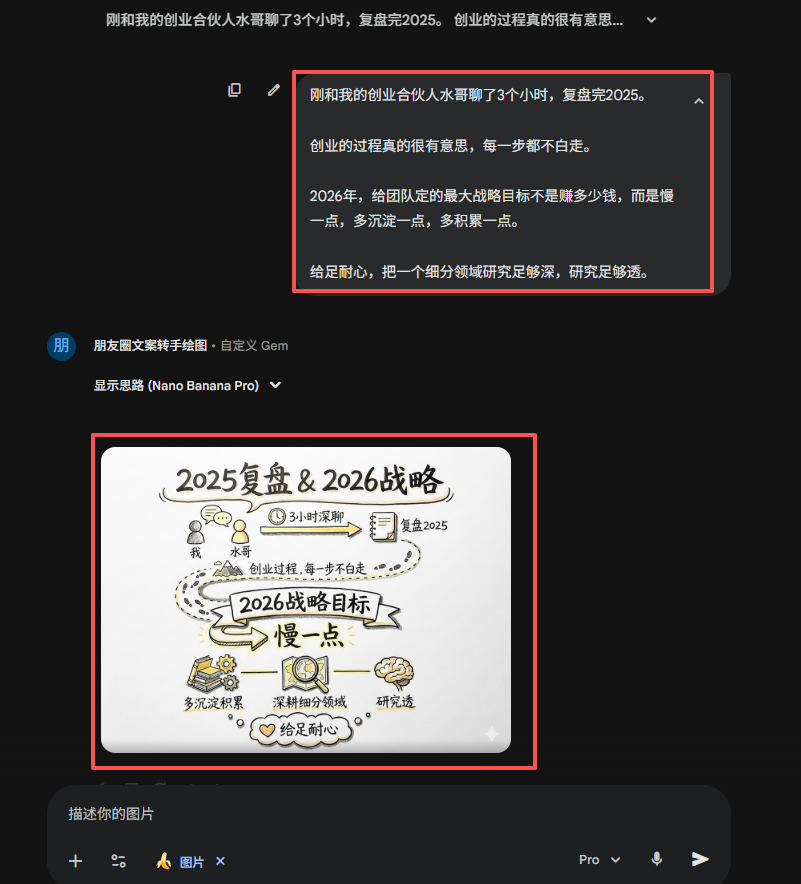Open the tools sliders icon in input bar
This screenshot has height=884, width=801.
(x=118, y=861)
